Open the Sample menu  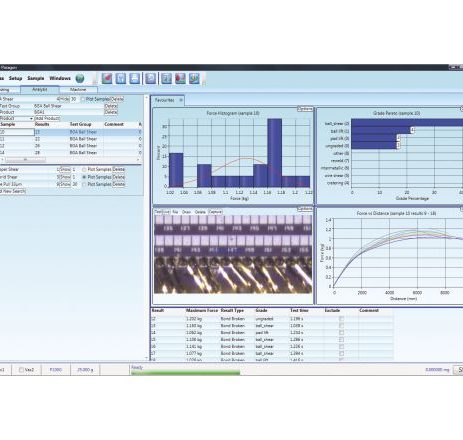point(36,78)
